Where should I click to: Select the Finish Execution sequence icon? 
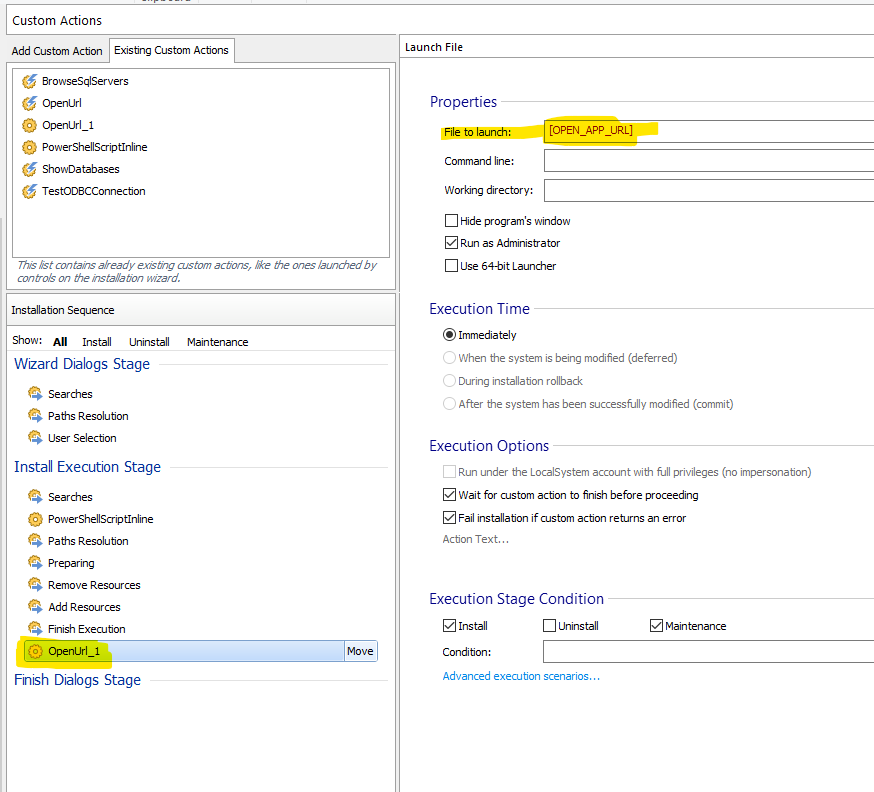coord(35,629)
